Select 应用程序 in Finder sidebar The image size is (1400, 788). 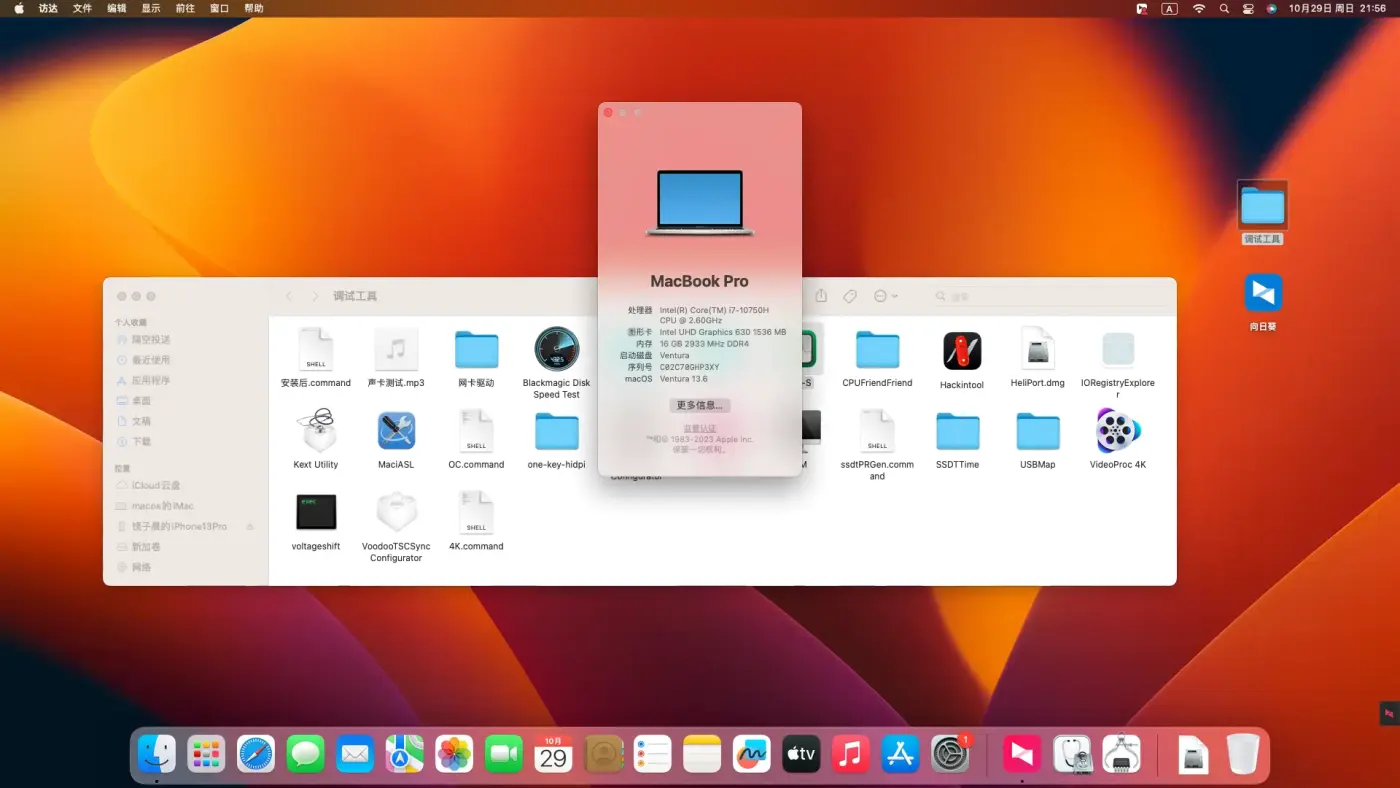tap(151, 380)
